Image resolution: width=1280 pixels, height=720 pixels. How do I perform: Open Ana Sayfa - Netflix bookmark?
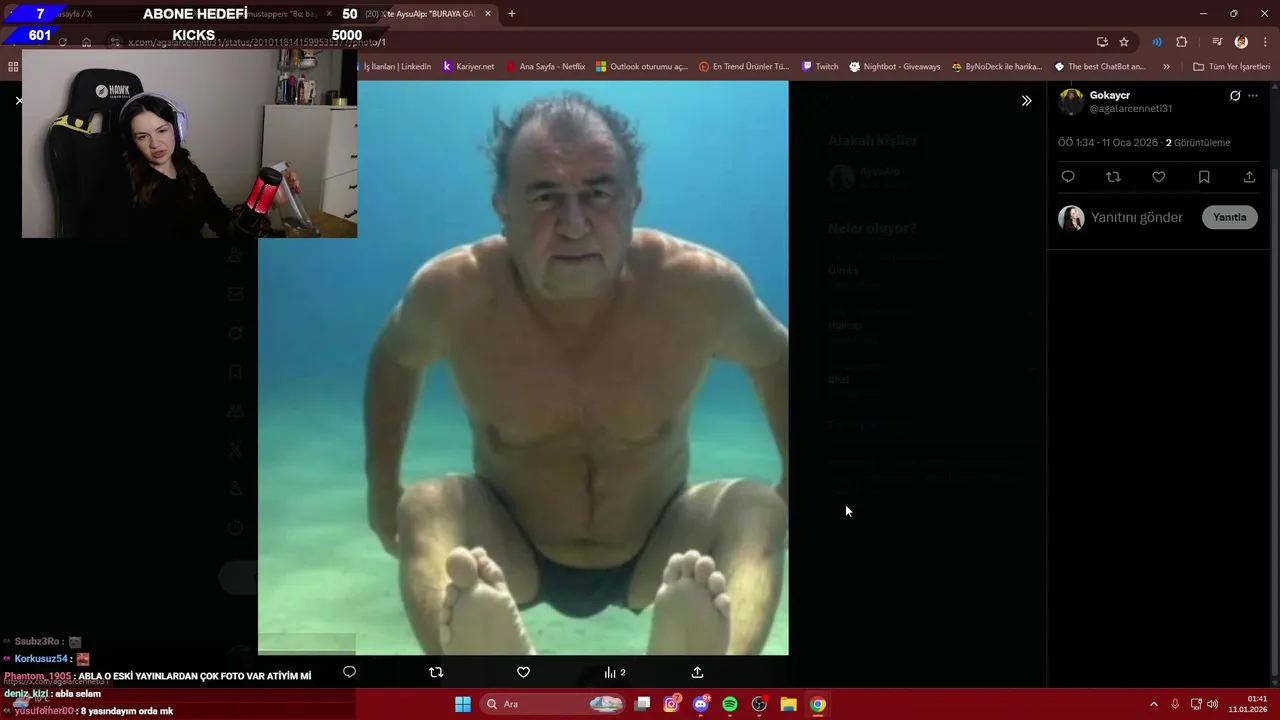pyautogui.click(x=545, y=67)
